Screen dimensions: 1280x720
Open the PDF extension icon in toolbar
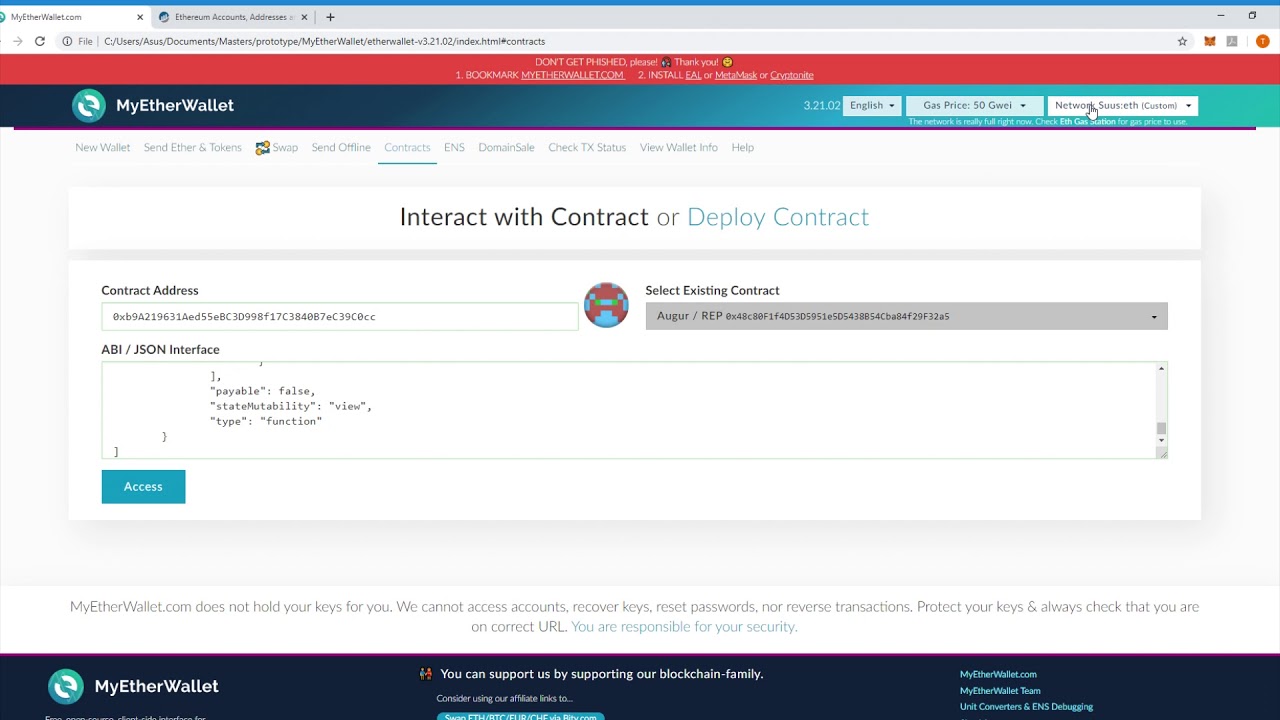click(x=1232, y=41)
